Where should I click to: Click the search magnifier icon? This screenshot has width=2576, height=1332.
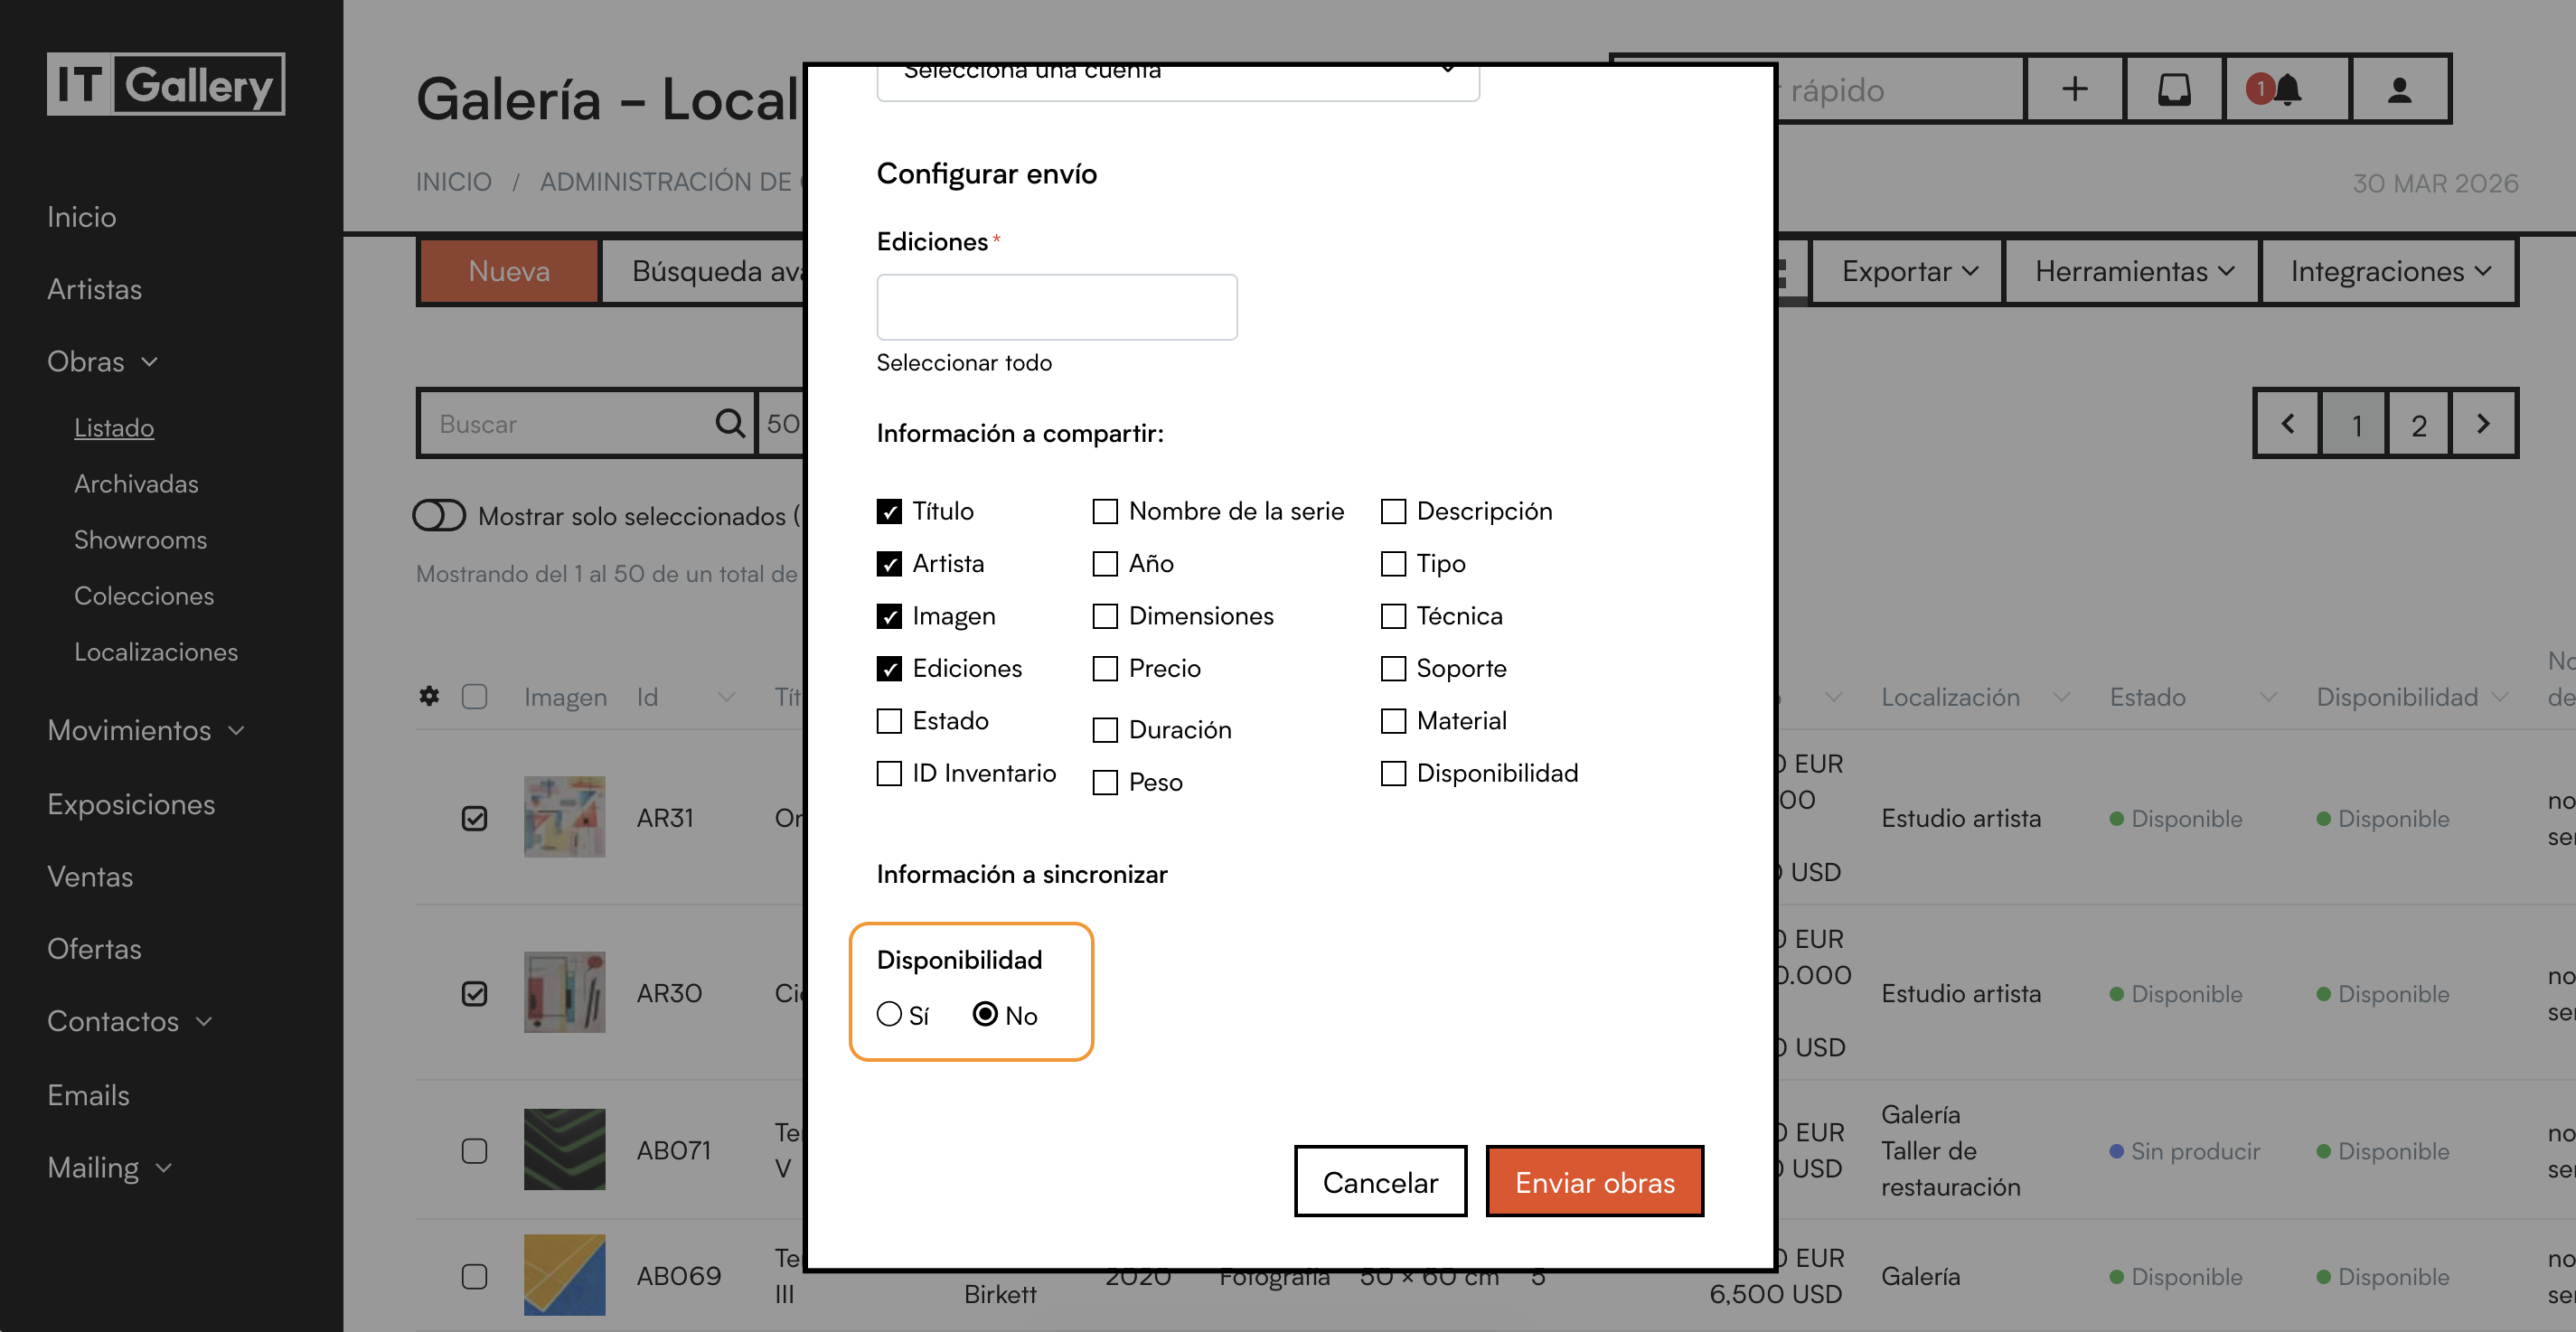tap(730, 423)
